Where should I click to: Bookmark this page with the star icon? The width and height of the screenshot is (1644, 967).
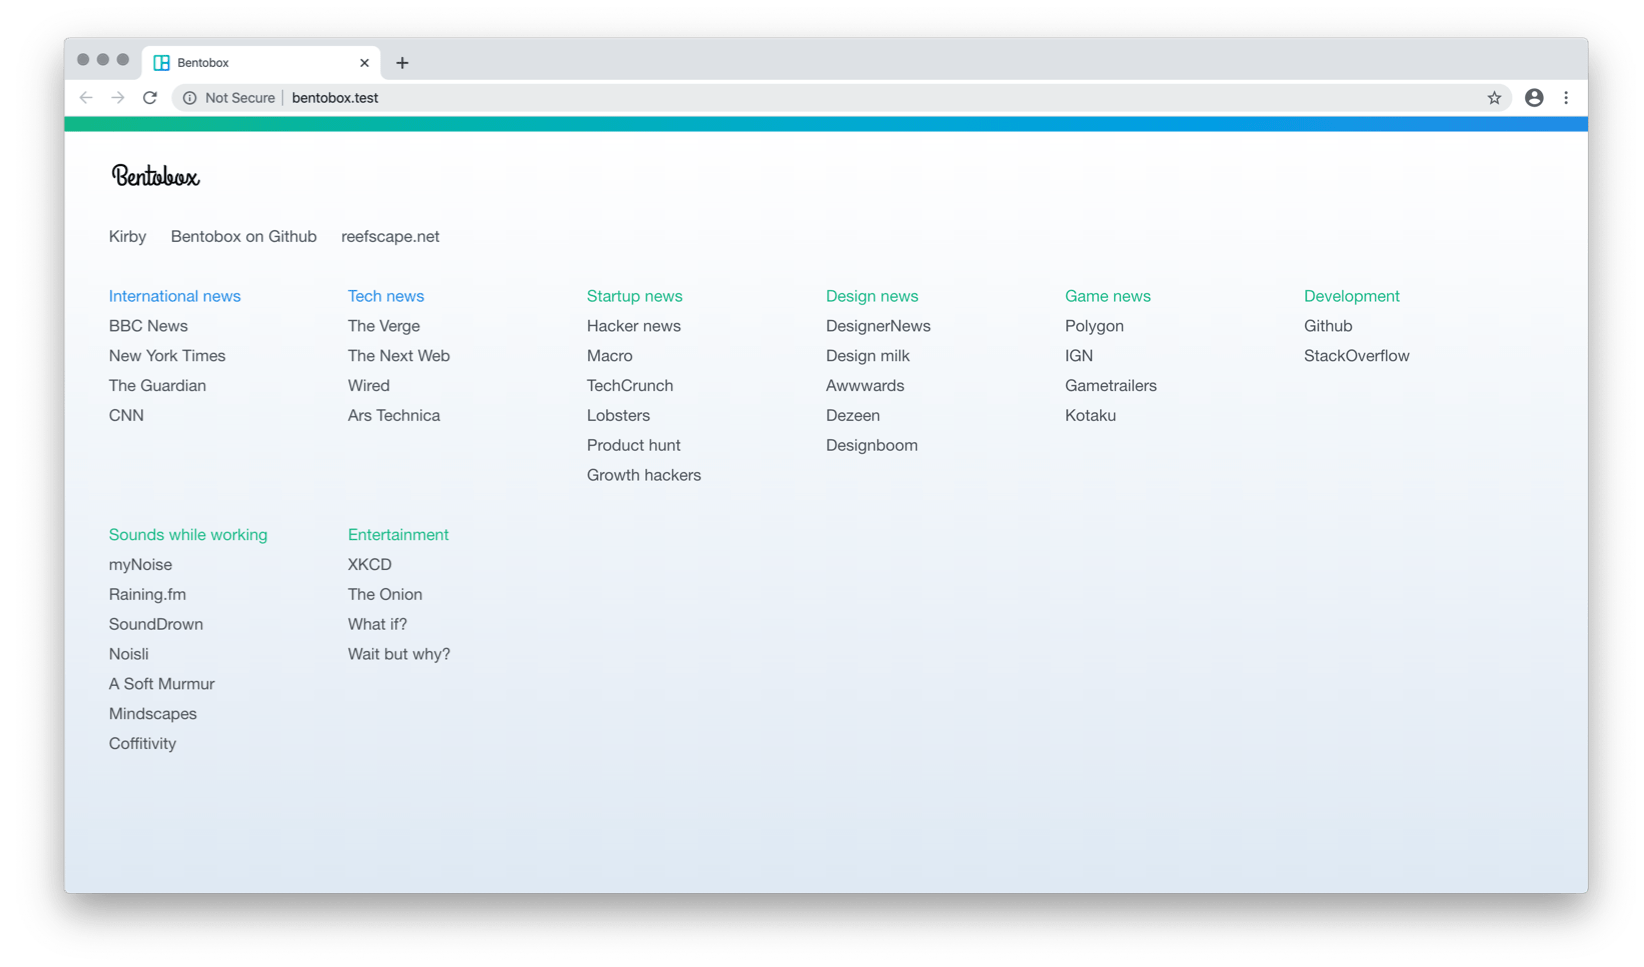1494,98
